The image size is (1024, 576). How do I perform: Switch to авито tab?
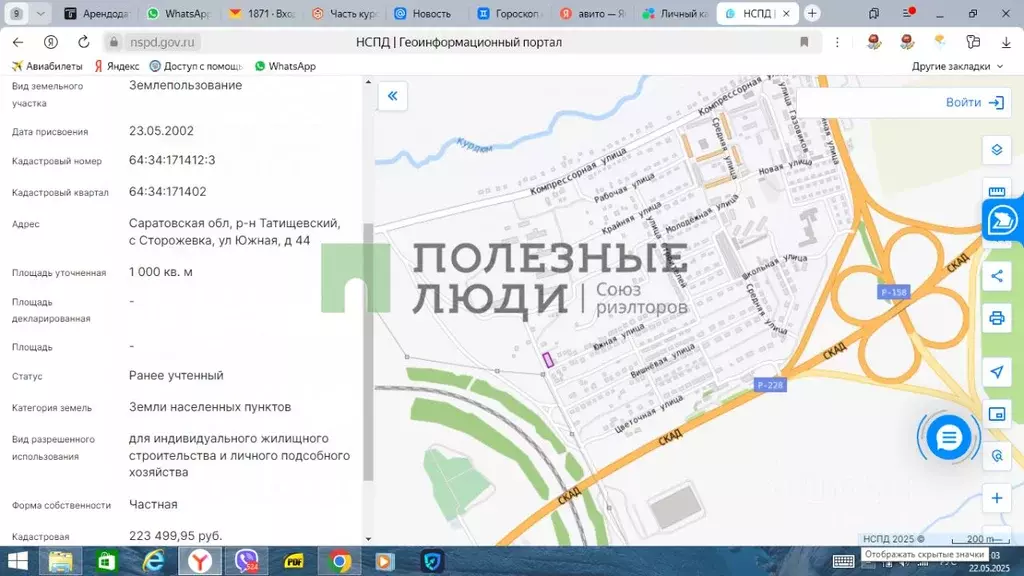592,13
